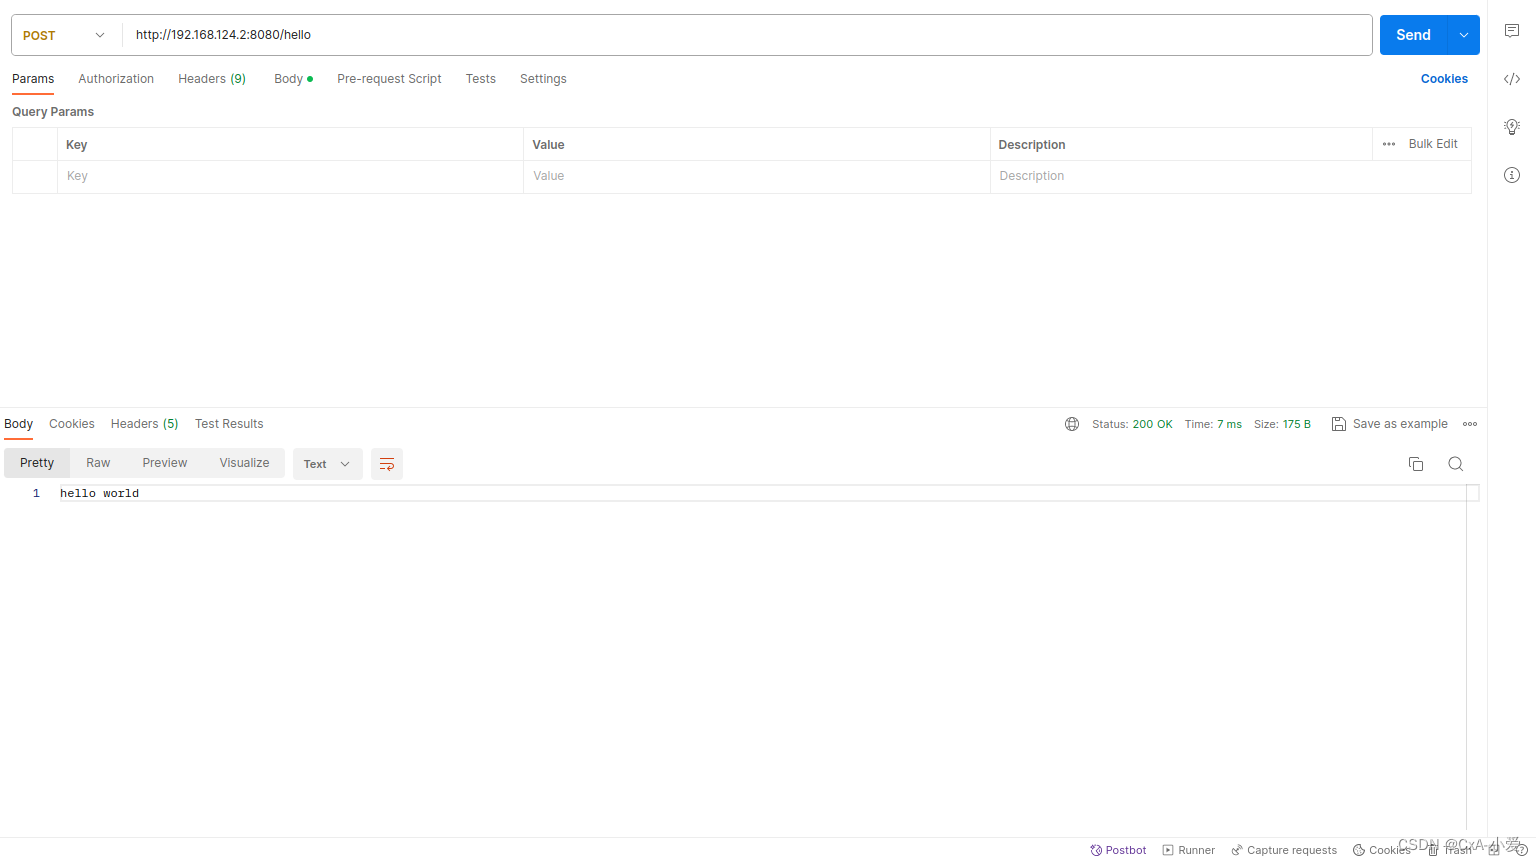Screen dimensions: 1536x862
Task: Click the Bulk Edit link
Action: (1433, 144)
